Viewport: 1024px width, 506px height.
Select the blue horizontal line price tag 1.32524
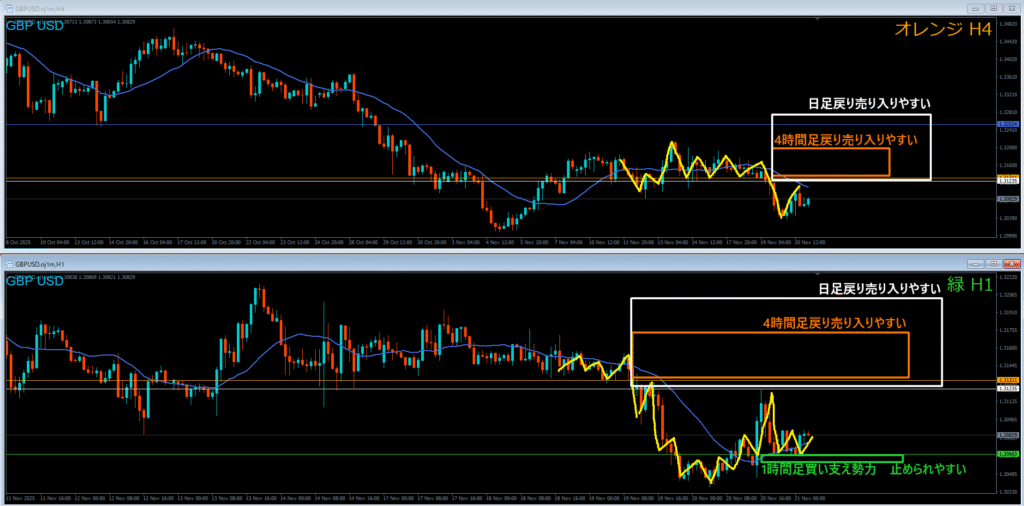(x=1007, y=124)
